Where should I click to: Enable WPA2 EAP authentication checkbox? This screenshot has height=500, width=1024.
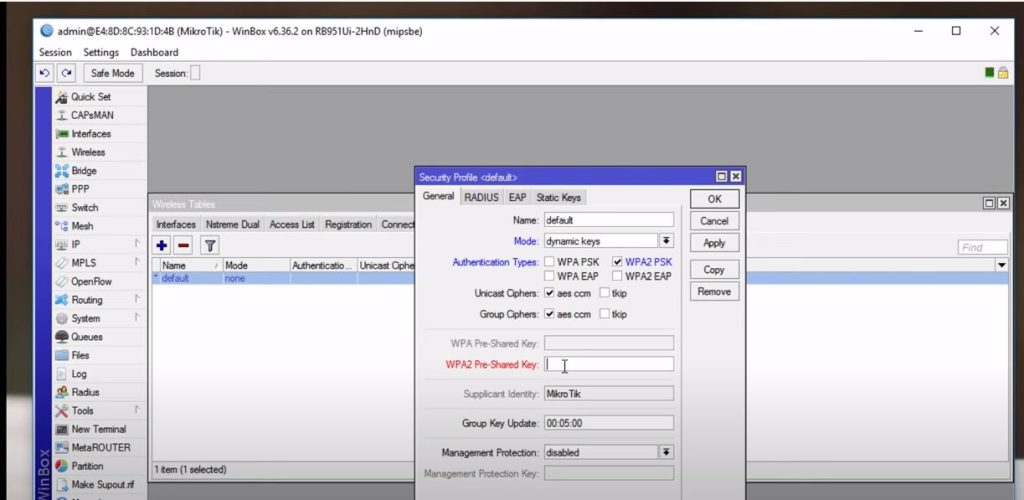(x=618, y=276)
